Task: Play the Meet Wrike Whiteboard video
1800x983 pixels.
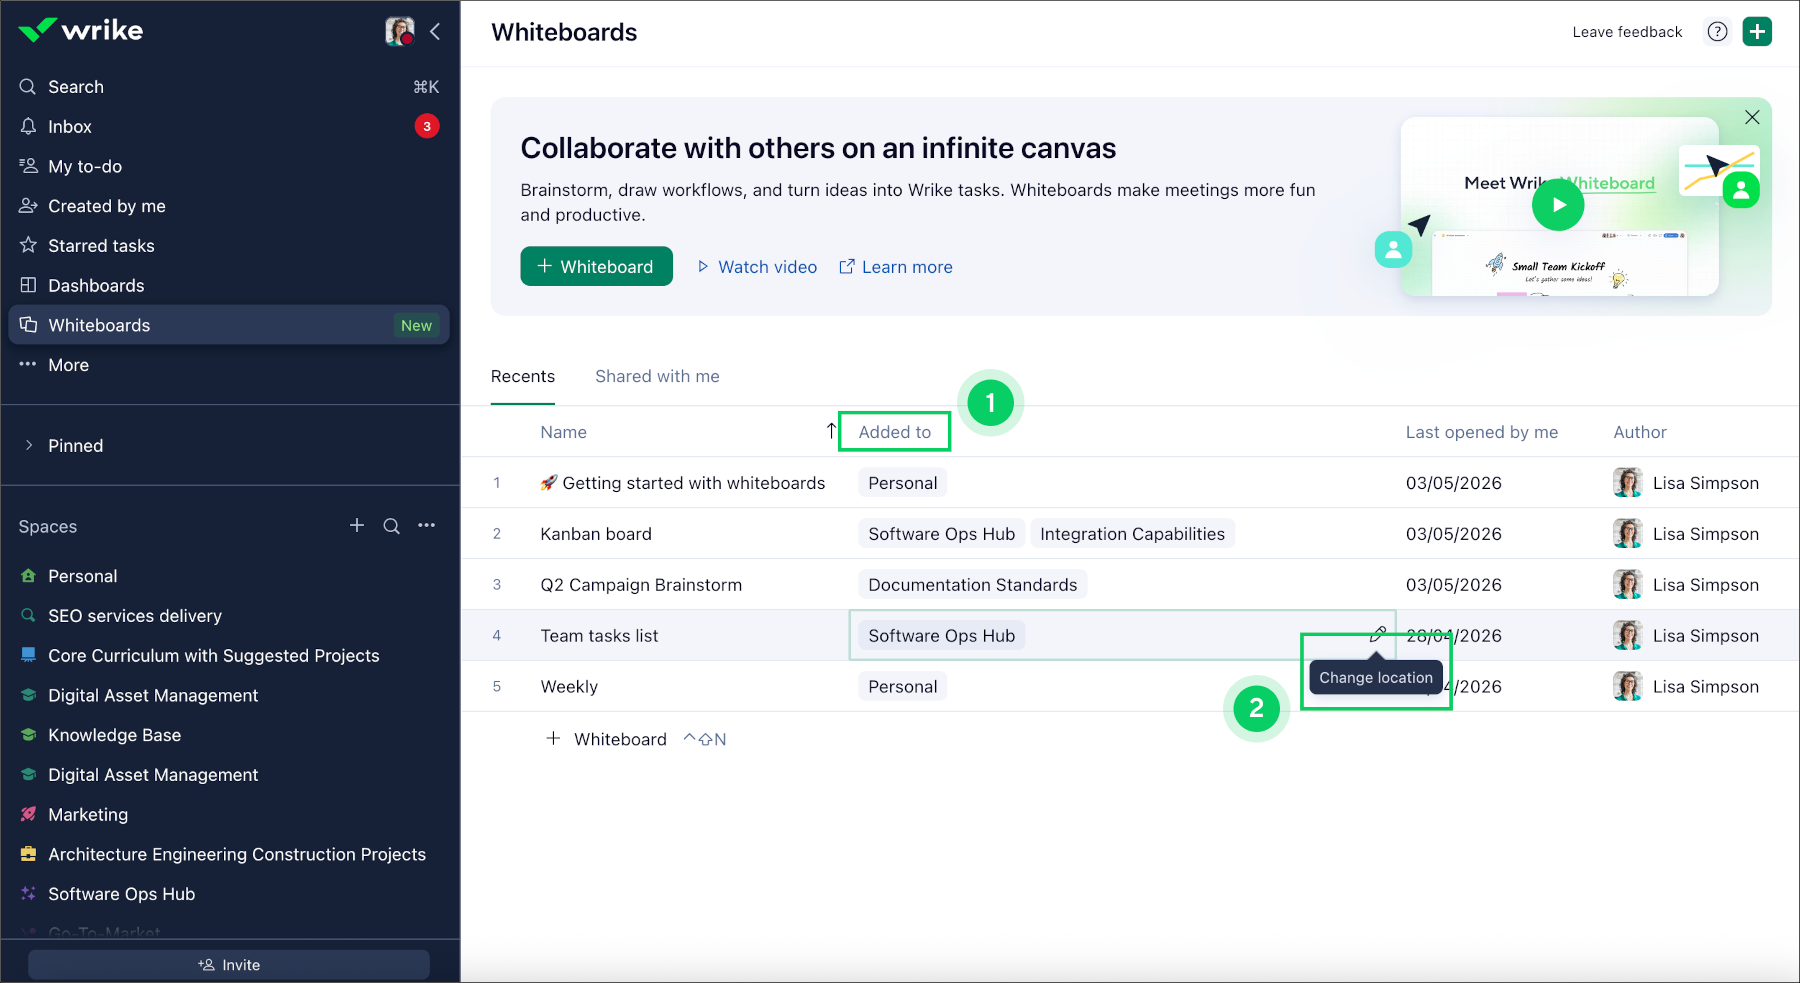Action: (x=1558, y=205)
